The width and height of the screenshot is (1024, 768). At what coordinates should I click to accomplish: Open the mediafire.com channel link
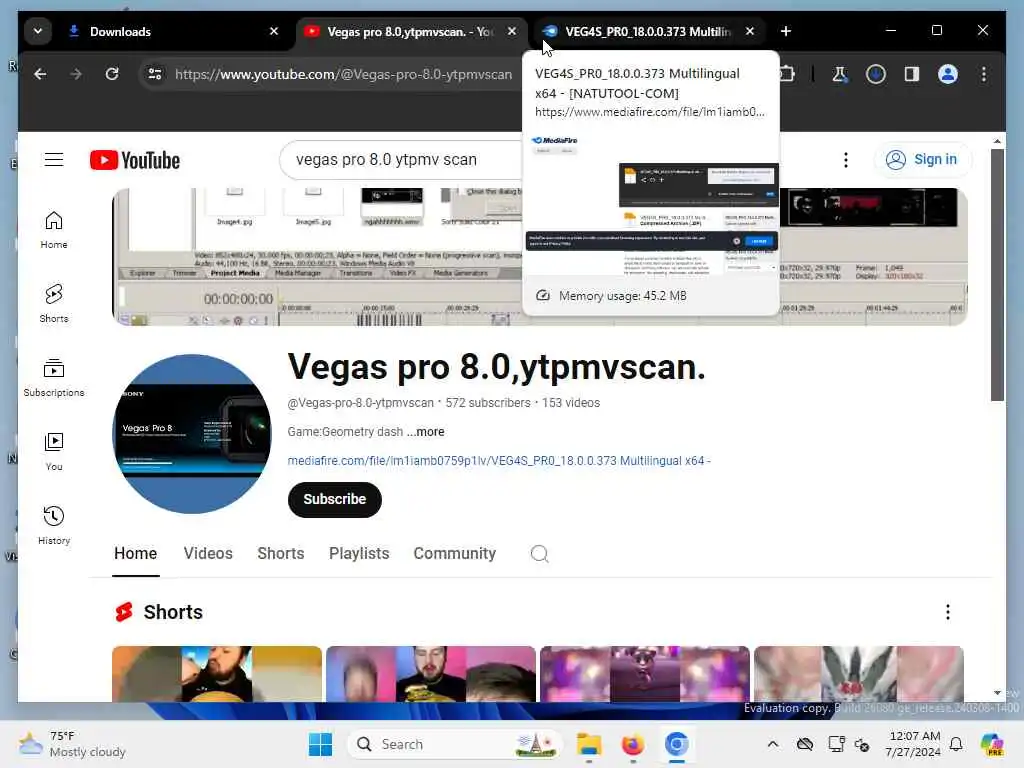click(x=499, y=460)
